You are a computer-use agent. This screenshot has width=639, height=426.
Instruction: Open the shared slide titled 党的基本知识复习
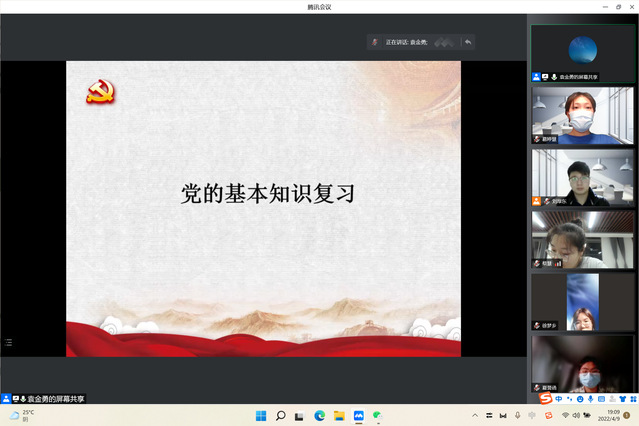pyautogui.click(x=263, y=209)
